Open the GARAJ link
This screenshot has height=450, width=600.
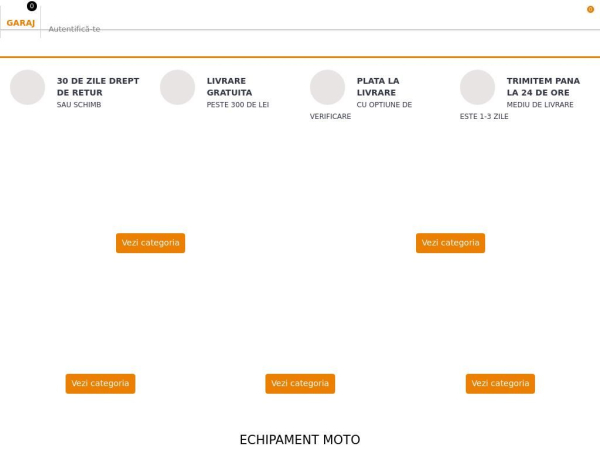tap(21, 23)
